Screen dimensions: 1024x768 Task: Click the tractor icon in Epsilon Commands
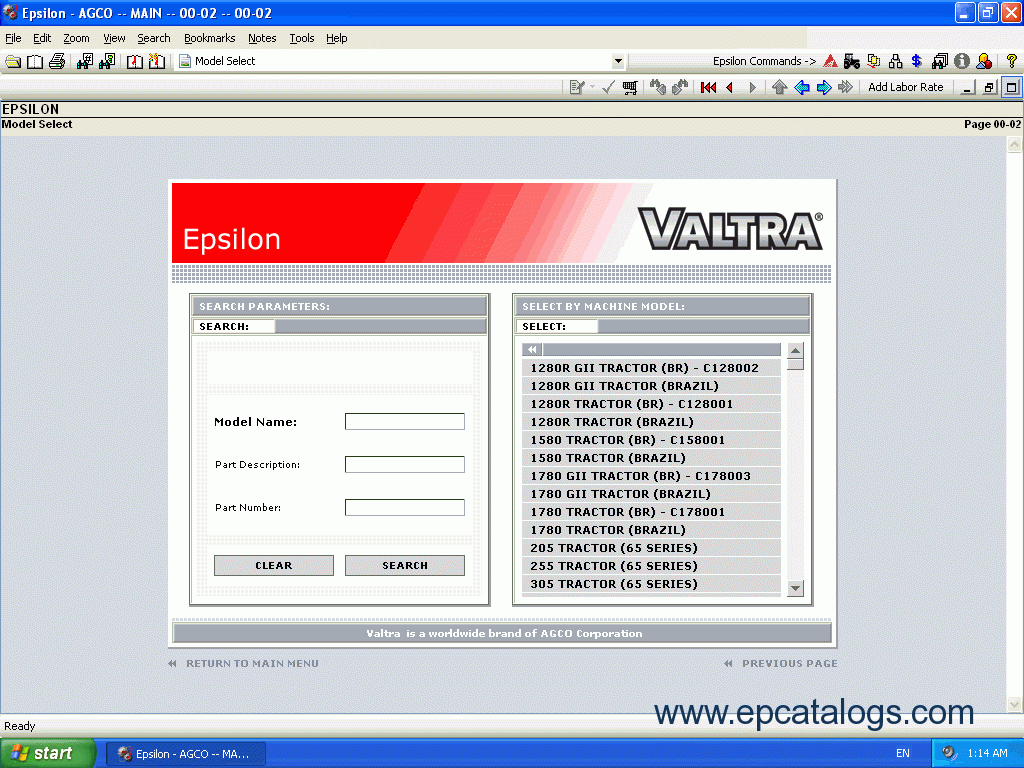click(852, 61)
